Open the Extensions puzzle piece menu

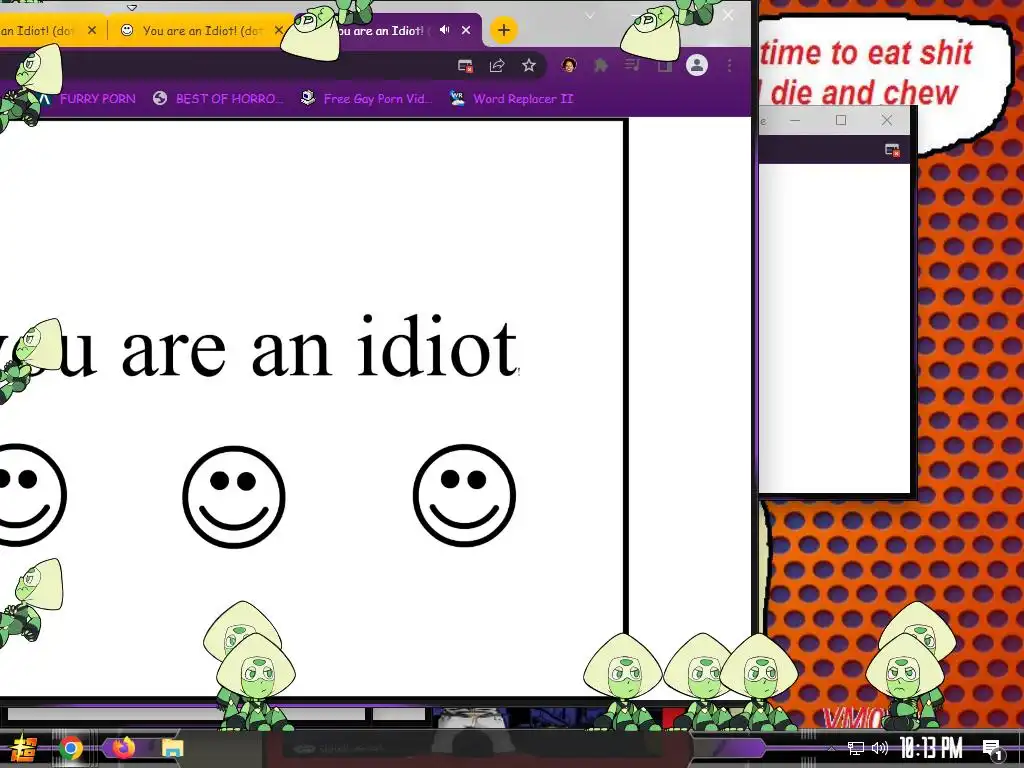(601, 65)
